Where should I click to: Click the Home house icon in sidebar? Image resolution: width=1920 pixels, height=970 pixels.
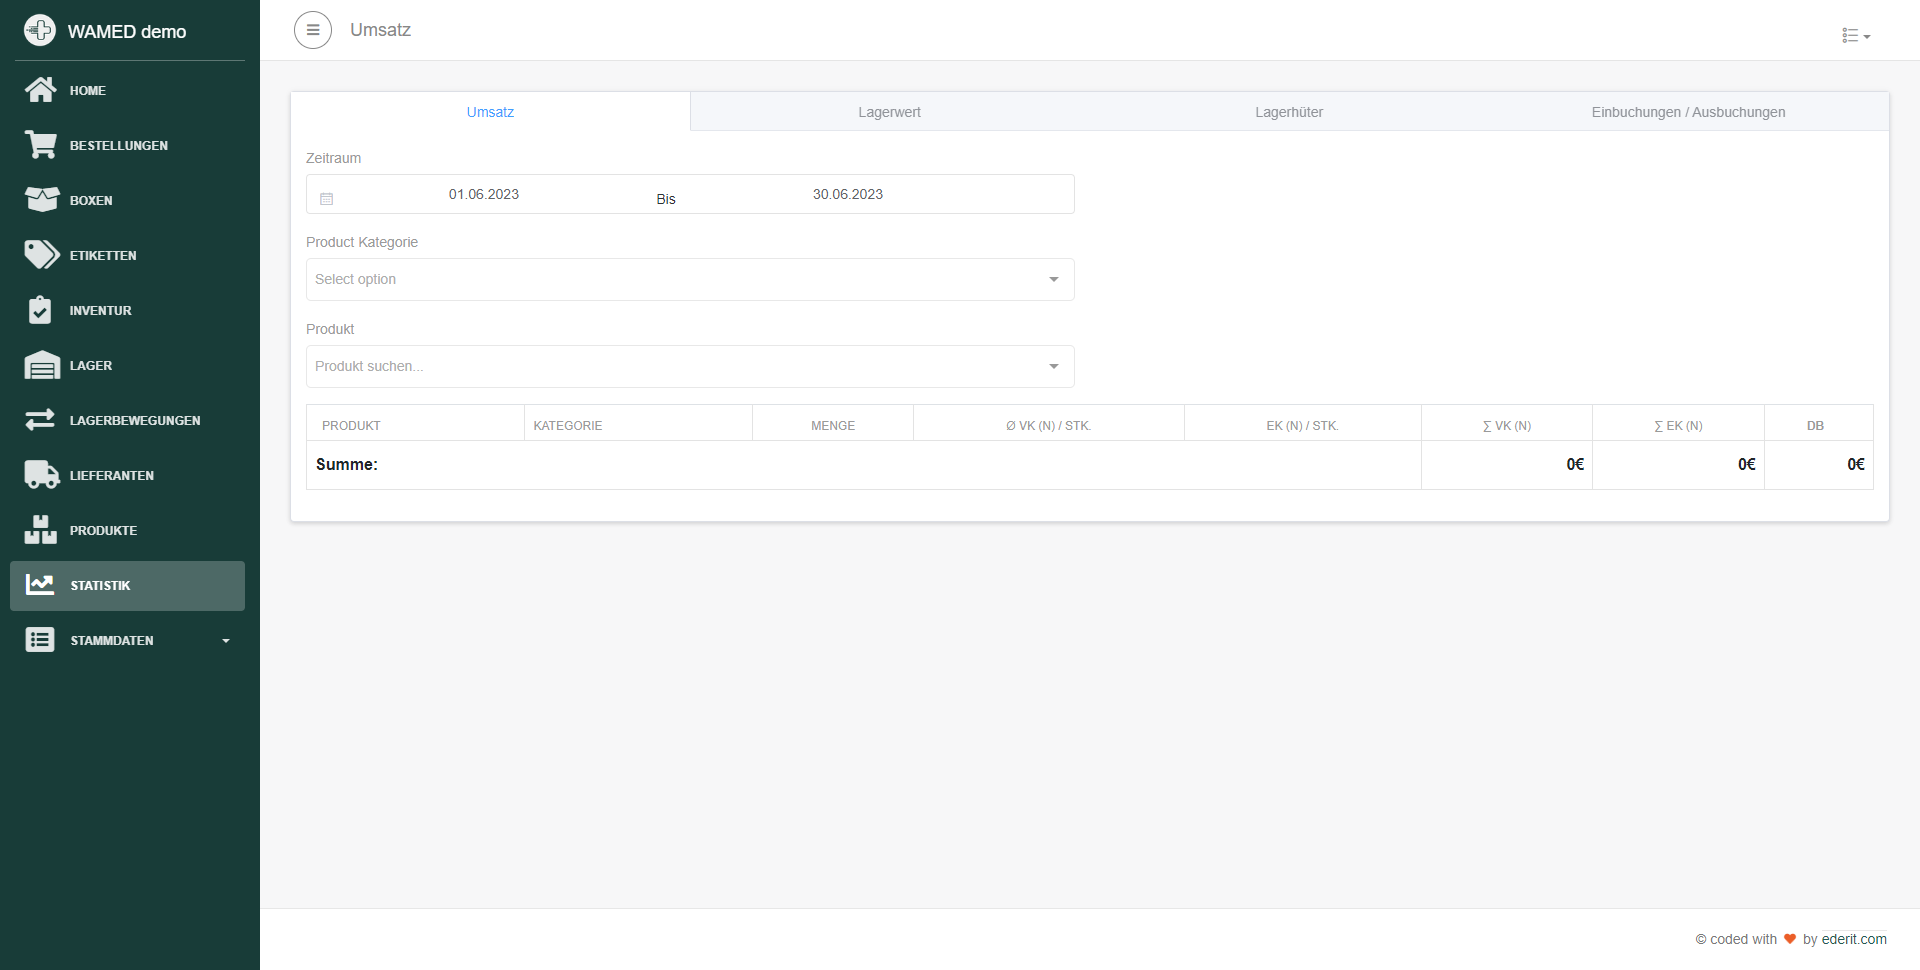click(40, 90)
